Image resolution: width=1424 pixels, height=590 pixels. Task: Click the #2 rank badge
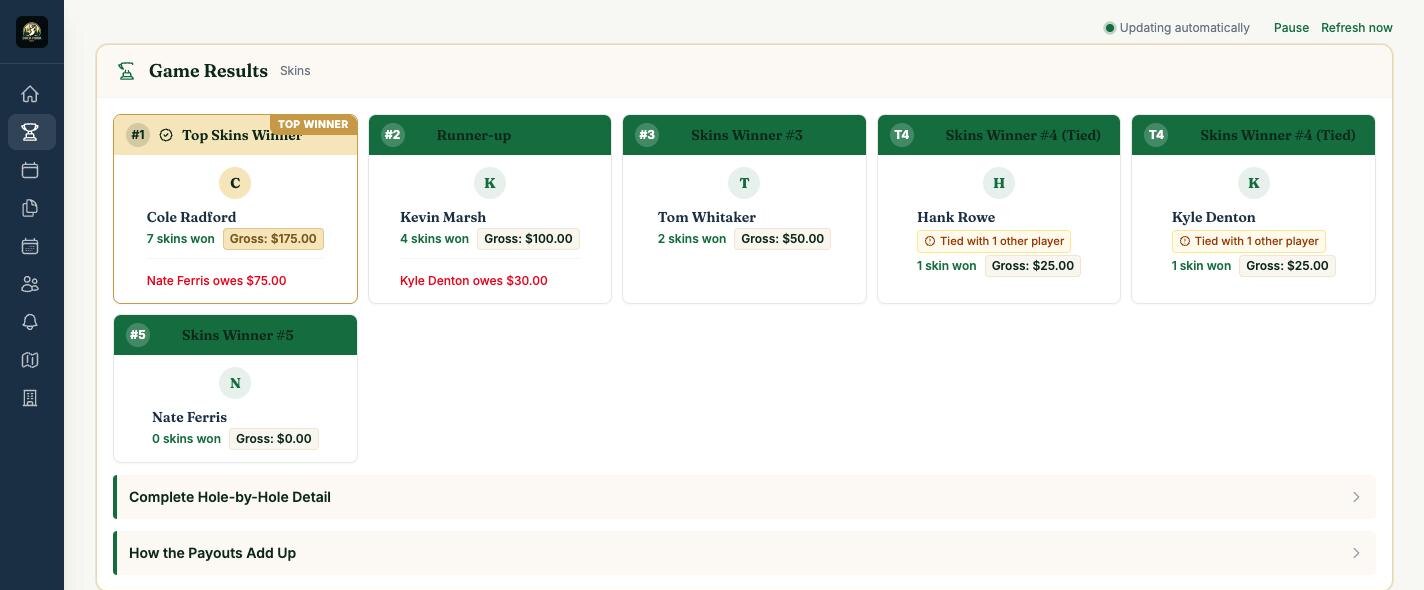point(393,135)
